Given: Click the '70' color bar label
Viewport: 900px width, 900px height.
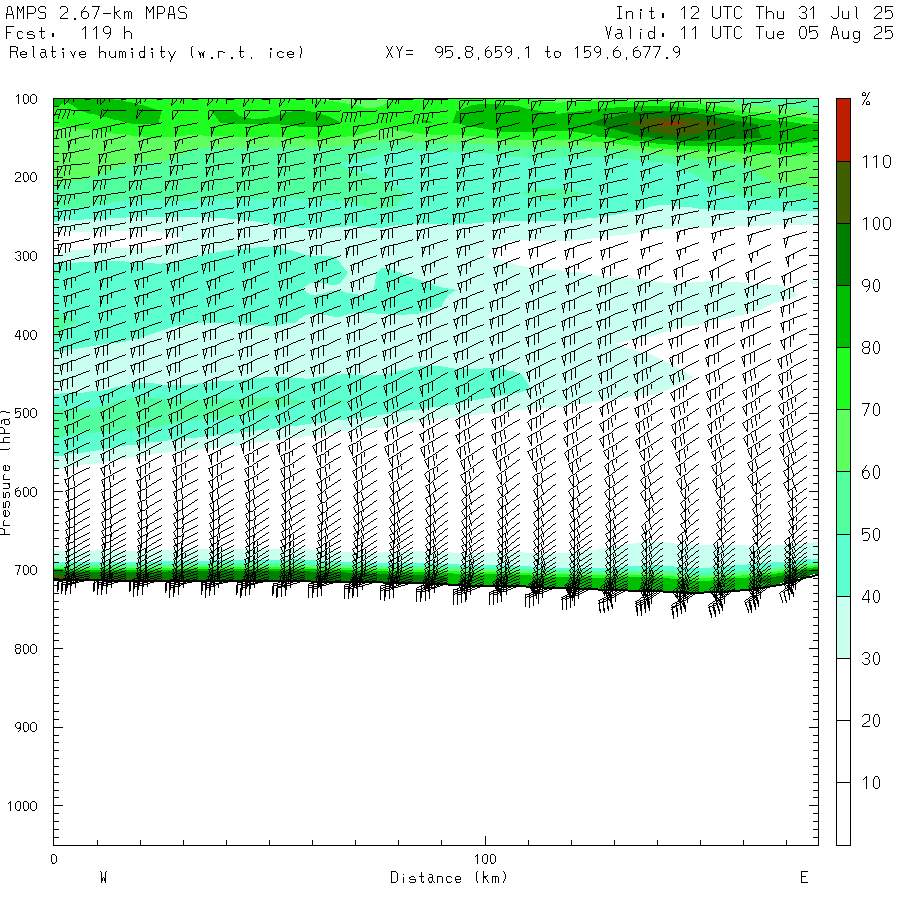Looking at the screenshot, I should [x=871, y=410].
